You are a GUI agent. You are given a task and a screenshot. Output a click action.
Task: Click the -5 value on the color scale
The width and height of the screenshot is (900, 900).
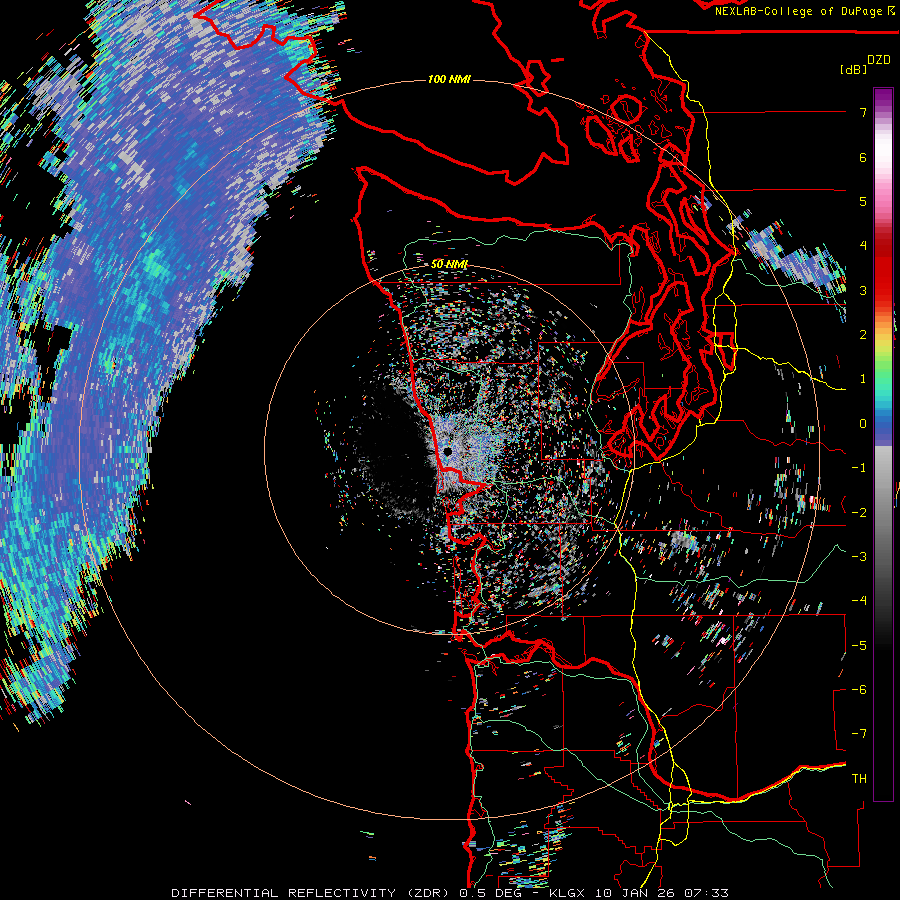point(859,646)
